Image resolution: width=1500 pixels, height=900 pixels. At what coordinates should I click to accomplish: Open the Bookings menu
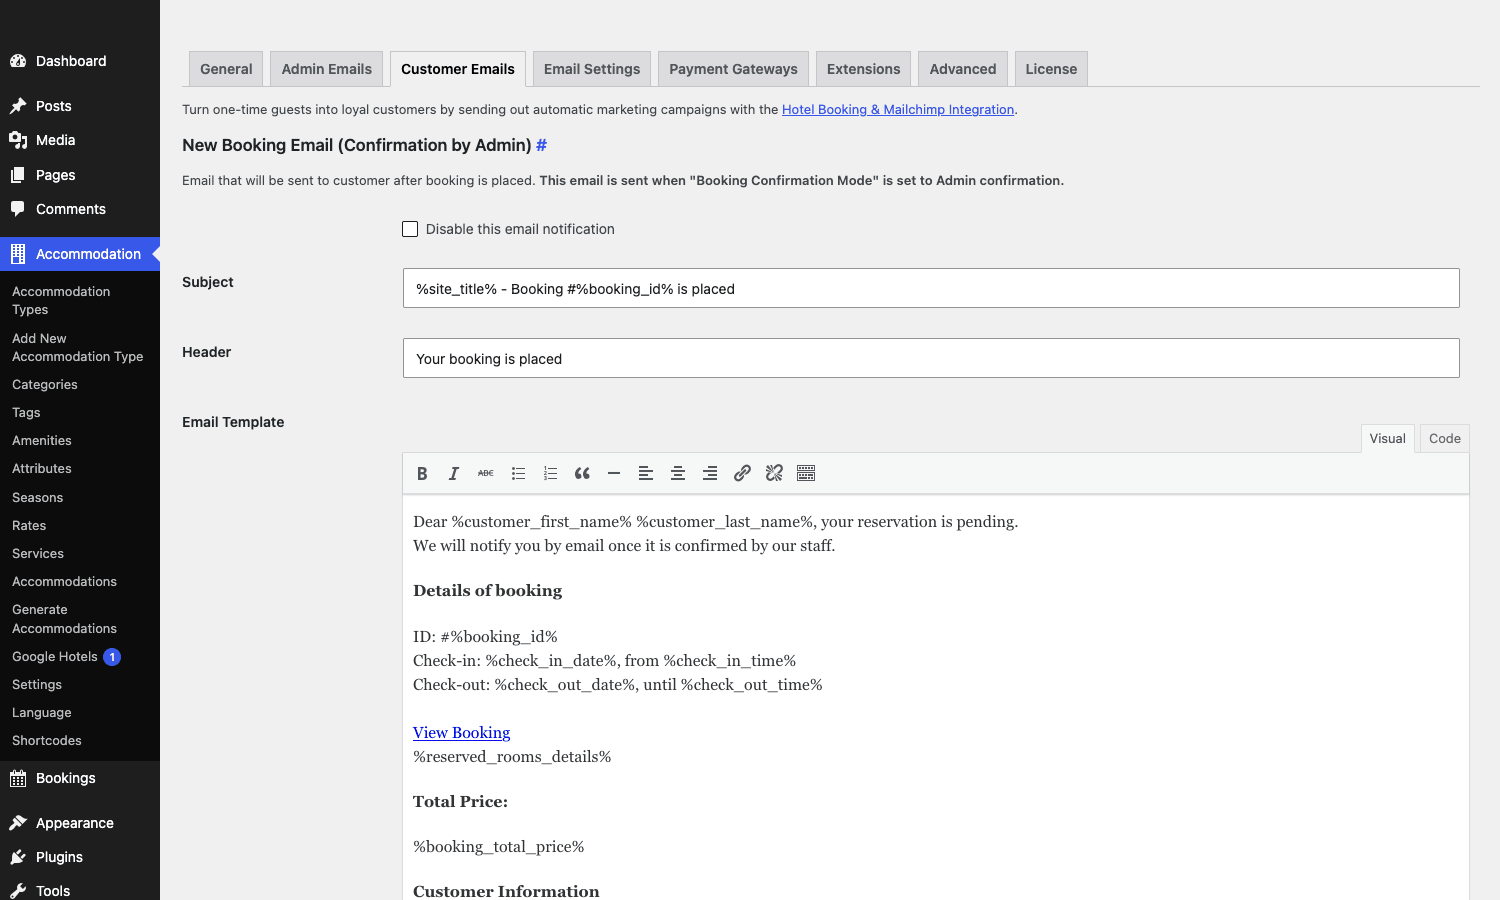point(80,778)
